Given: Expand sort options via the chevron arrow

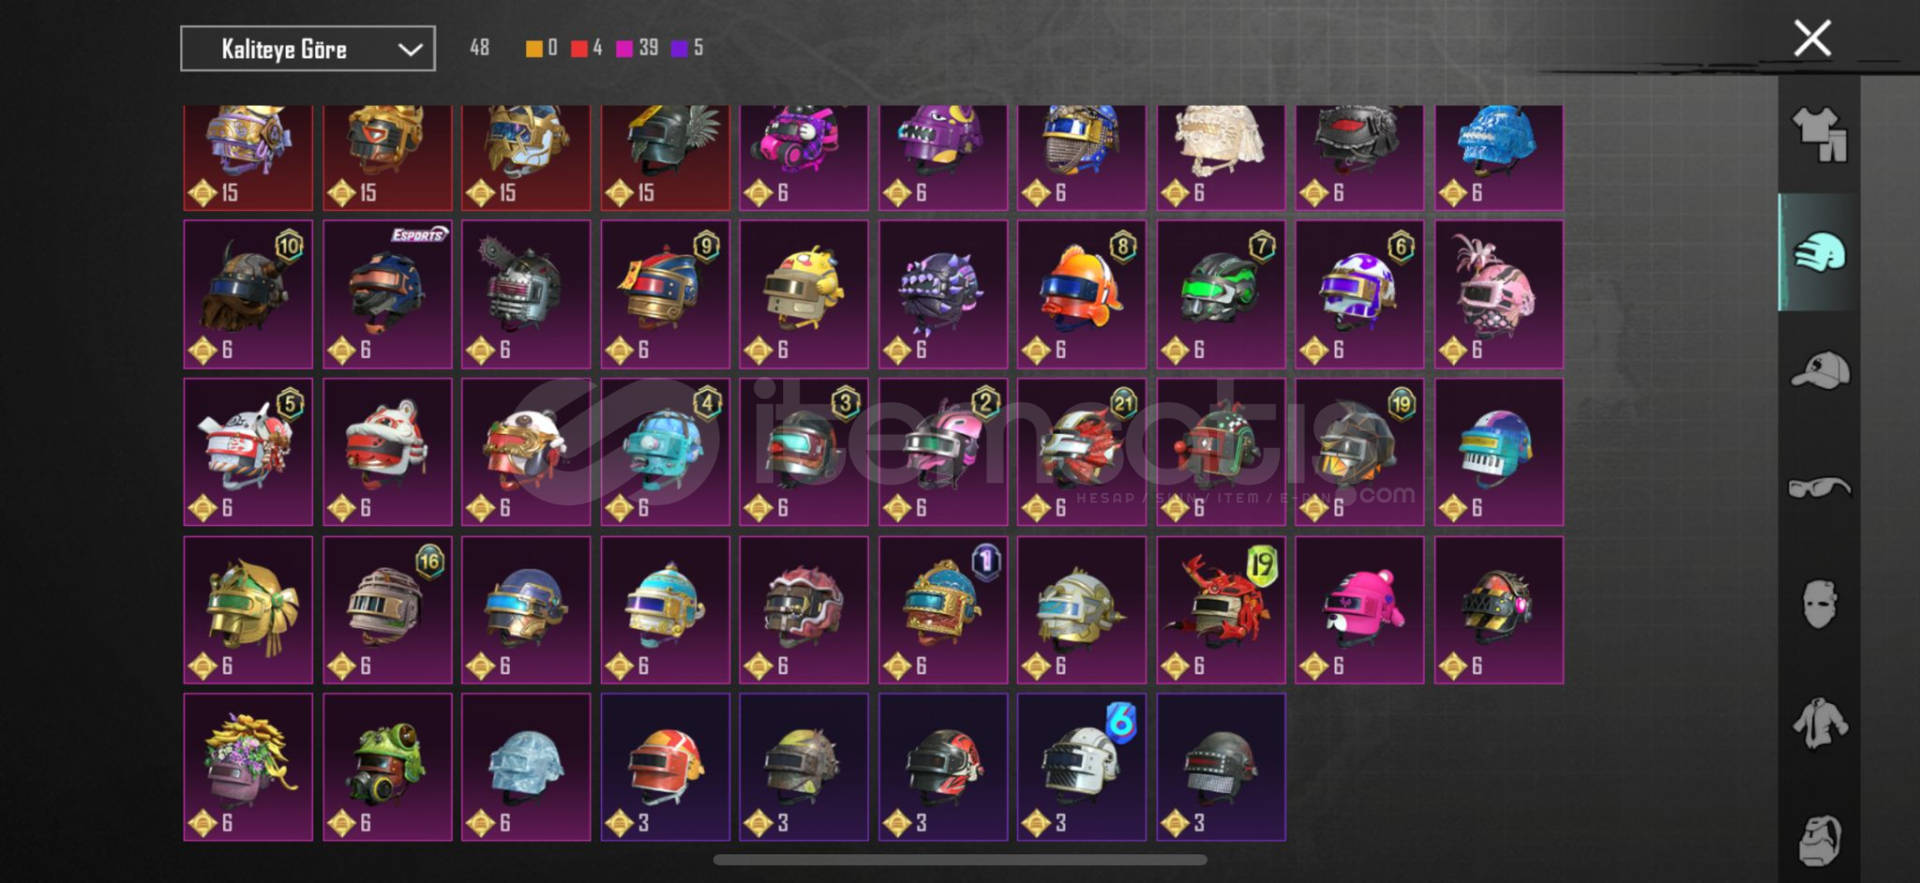Looking at the screenshot, I should pyautogui.click(x=410, y=49).
